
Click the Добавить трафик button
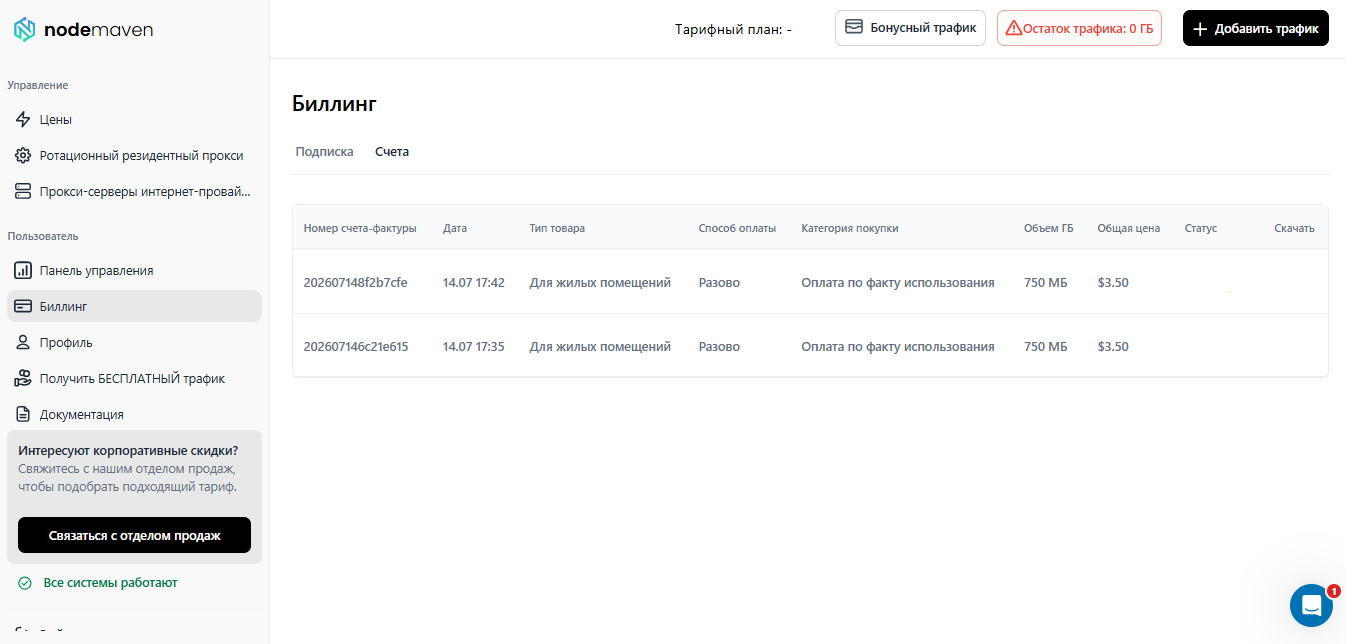[1256, 28]
